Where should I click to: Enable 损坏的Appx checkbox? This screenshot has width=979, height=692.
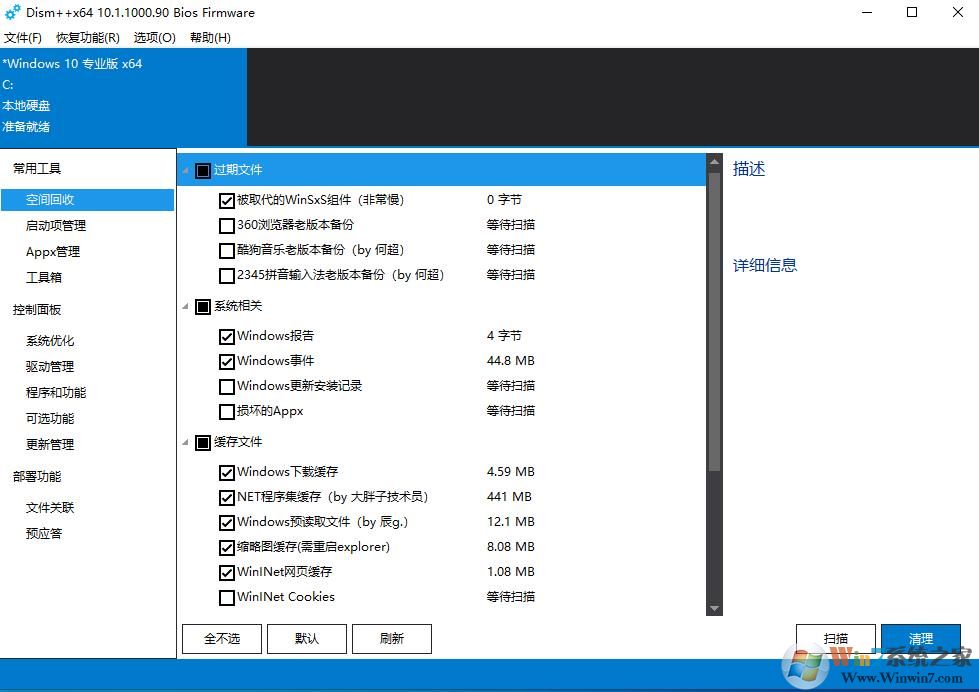tap(227, 412)
